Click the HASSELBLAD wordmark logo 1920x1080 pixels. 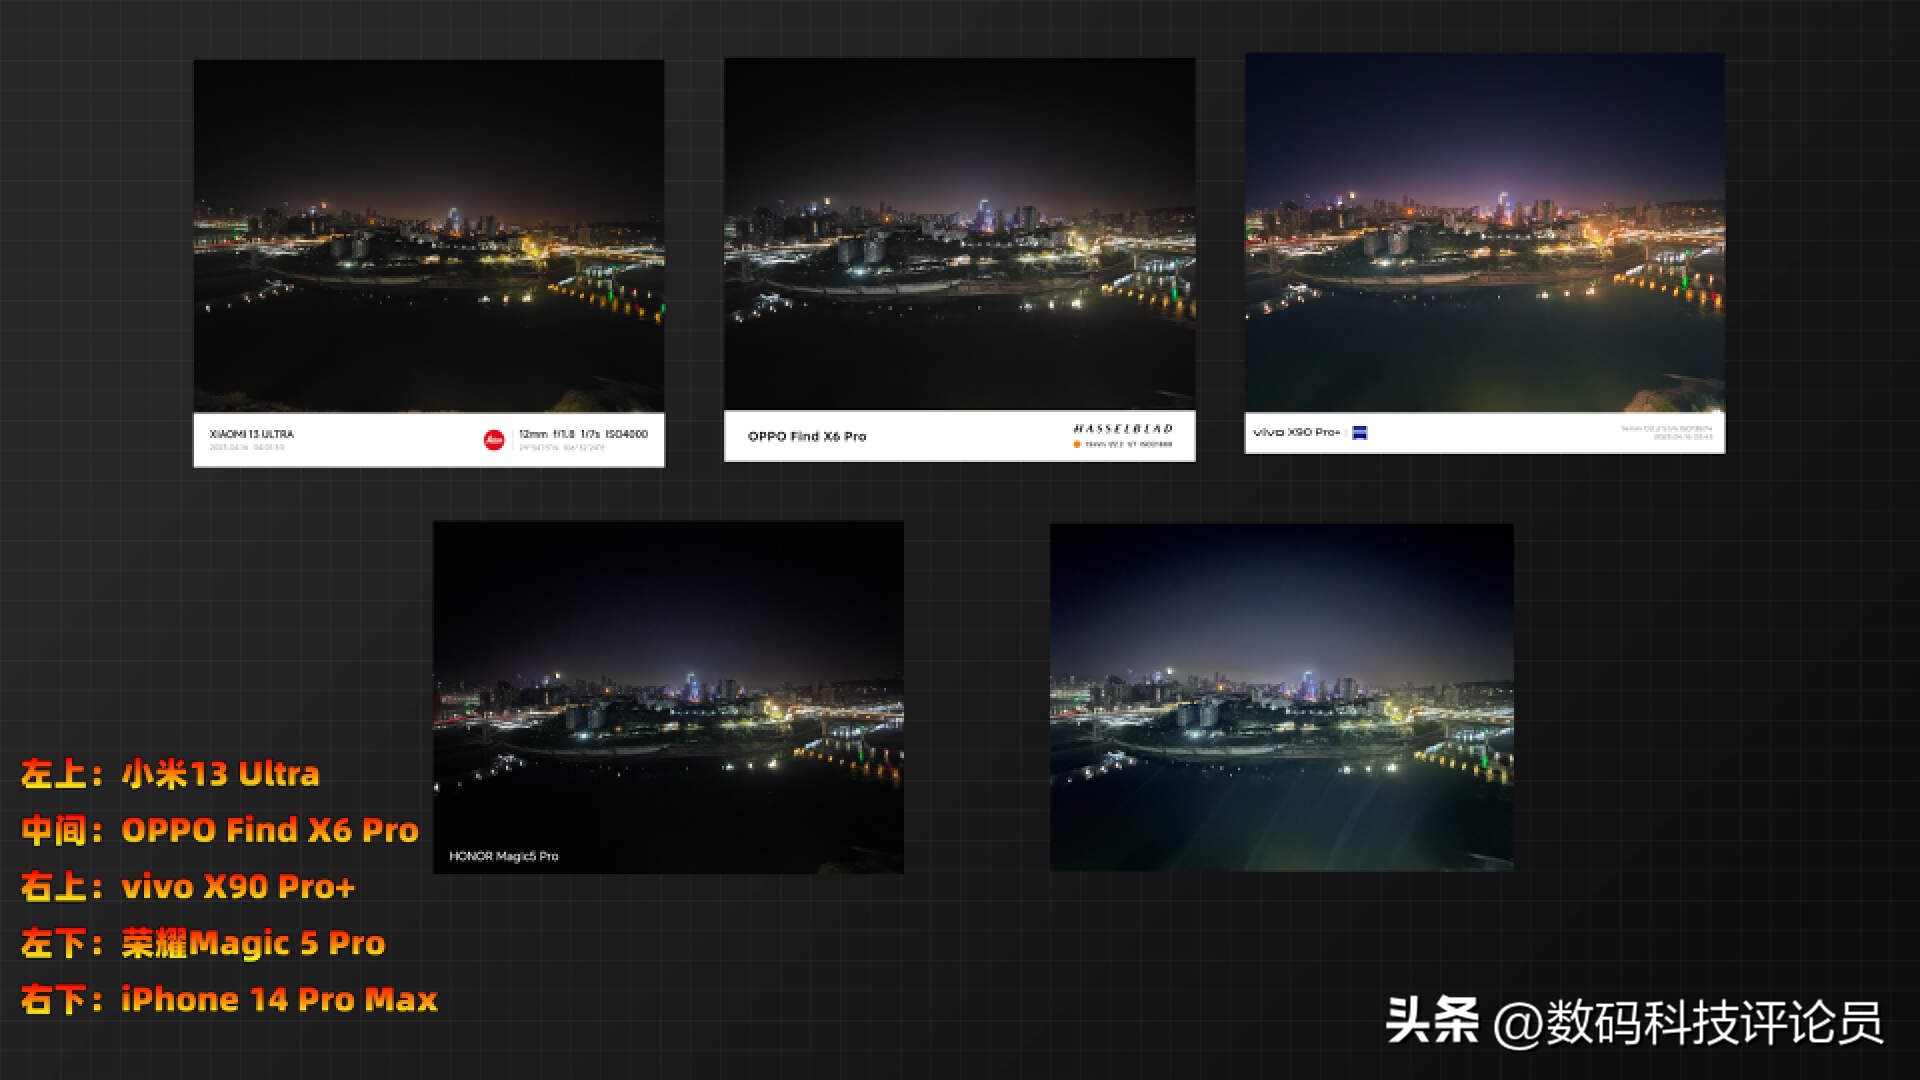(1122, 428)
